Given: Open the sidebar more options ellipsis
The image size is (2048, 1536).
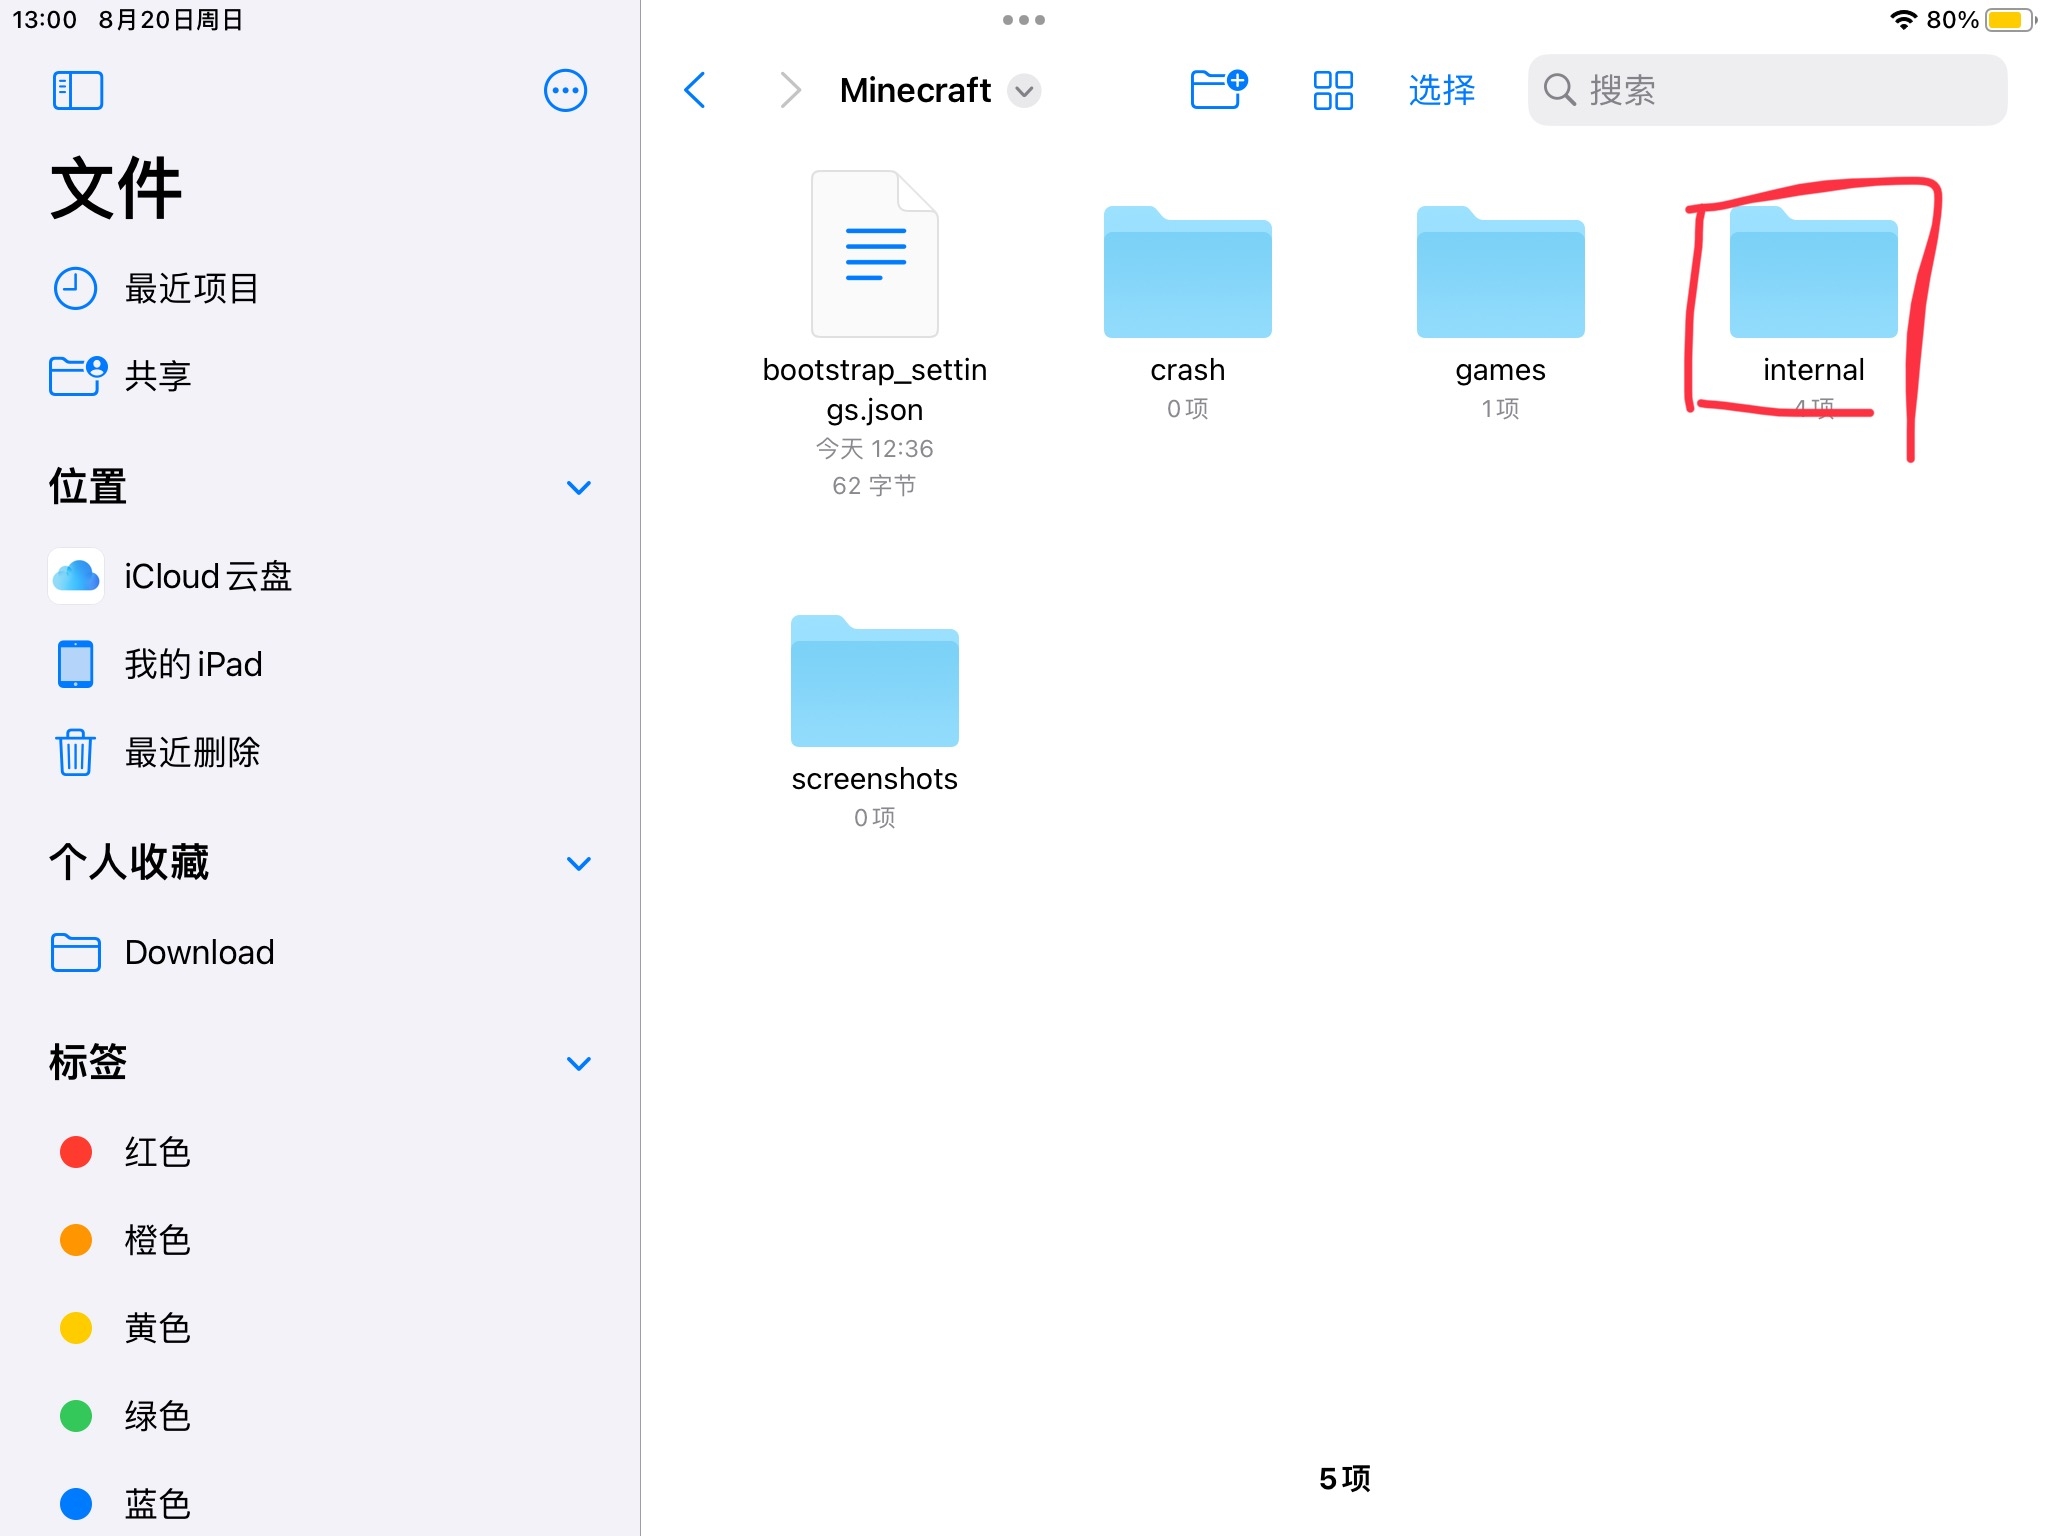Looking at the screenshot, I should point(565,90).
